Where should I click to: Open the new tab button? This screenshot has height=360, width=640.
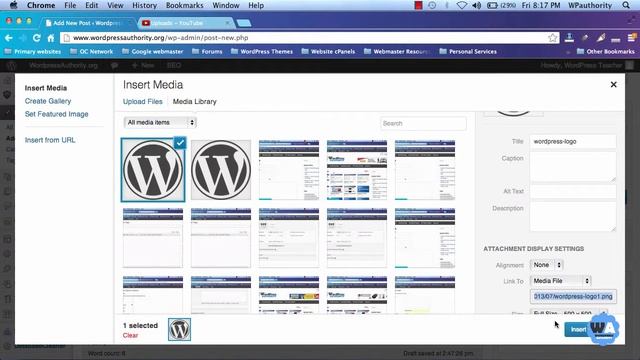click(244, 23)
